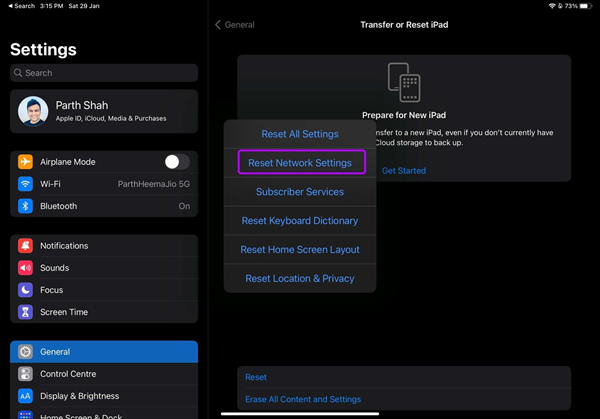Tap the Sounds speaker icon

(x=25, y=268)
